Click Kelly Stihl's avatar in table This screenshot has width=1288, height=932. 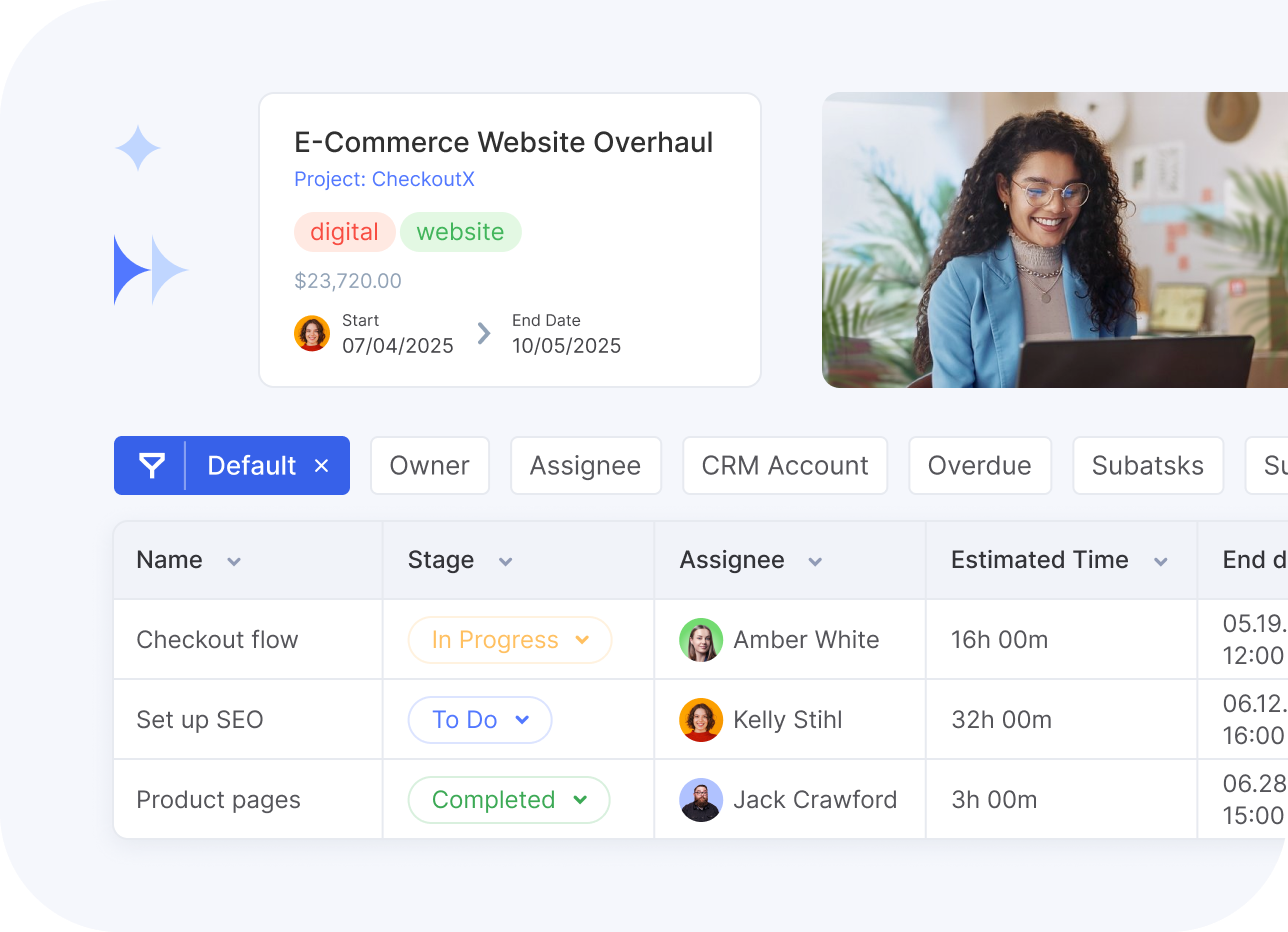701,720
